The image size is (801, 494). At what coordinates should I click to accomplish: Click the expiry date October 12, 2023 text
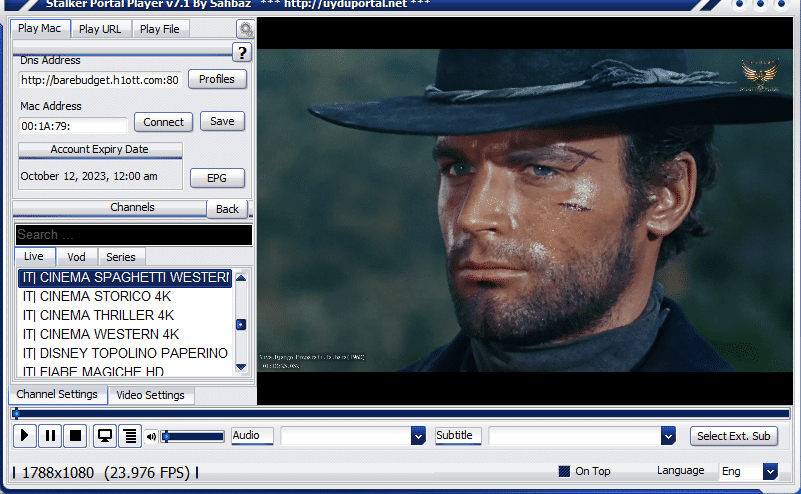[x=89, y=176]
